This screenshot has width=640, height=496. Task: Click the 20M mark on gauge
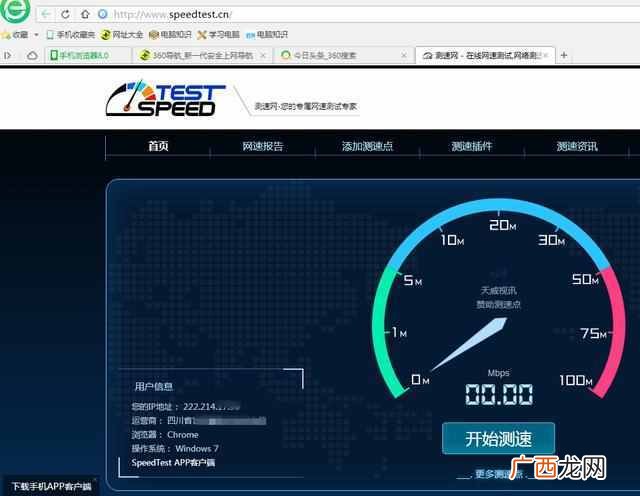click(x=502, y=225)
